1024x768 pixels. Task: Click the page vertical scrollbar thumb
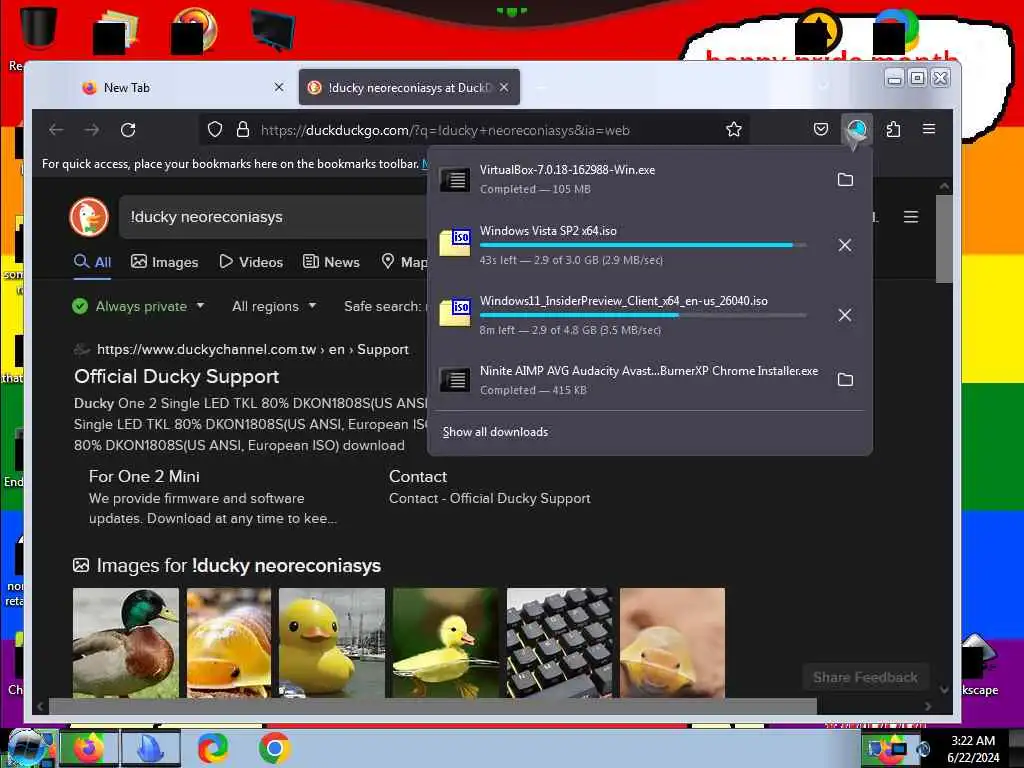click(x=944, y=239)
